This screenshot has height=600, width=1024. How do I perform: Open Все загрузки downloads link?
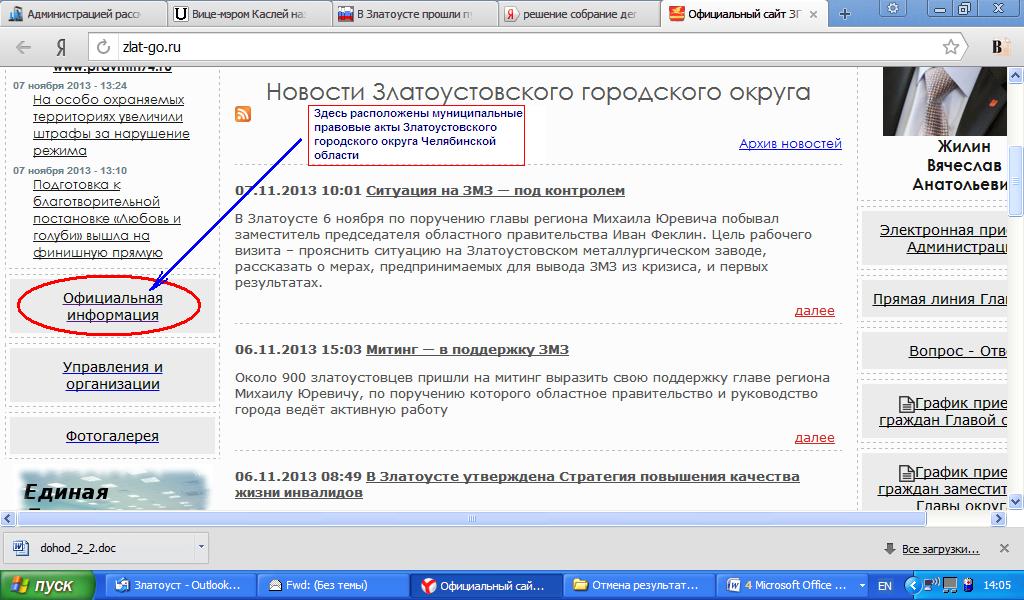tap(940, 549)
